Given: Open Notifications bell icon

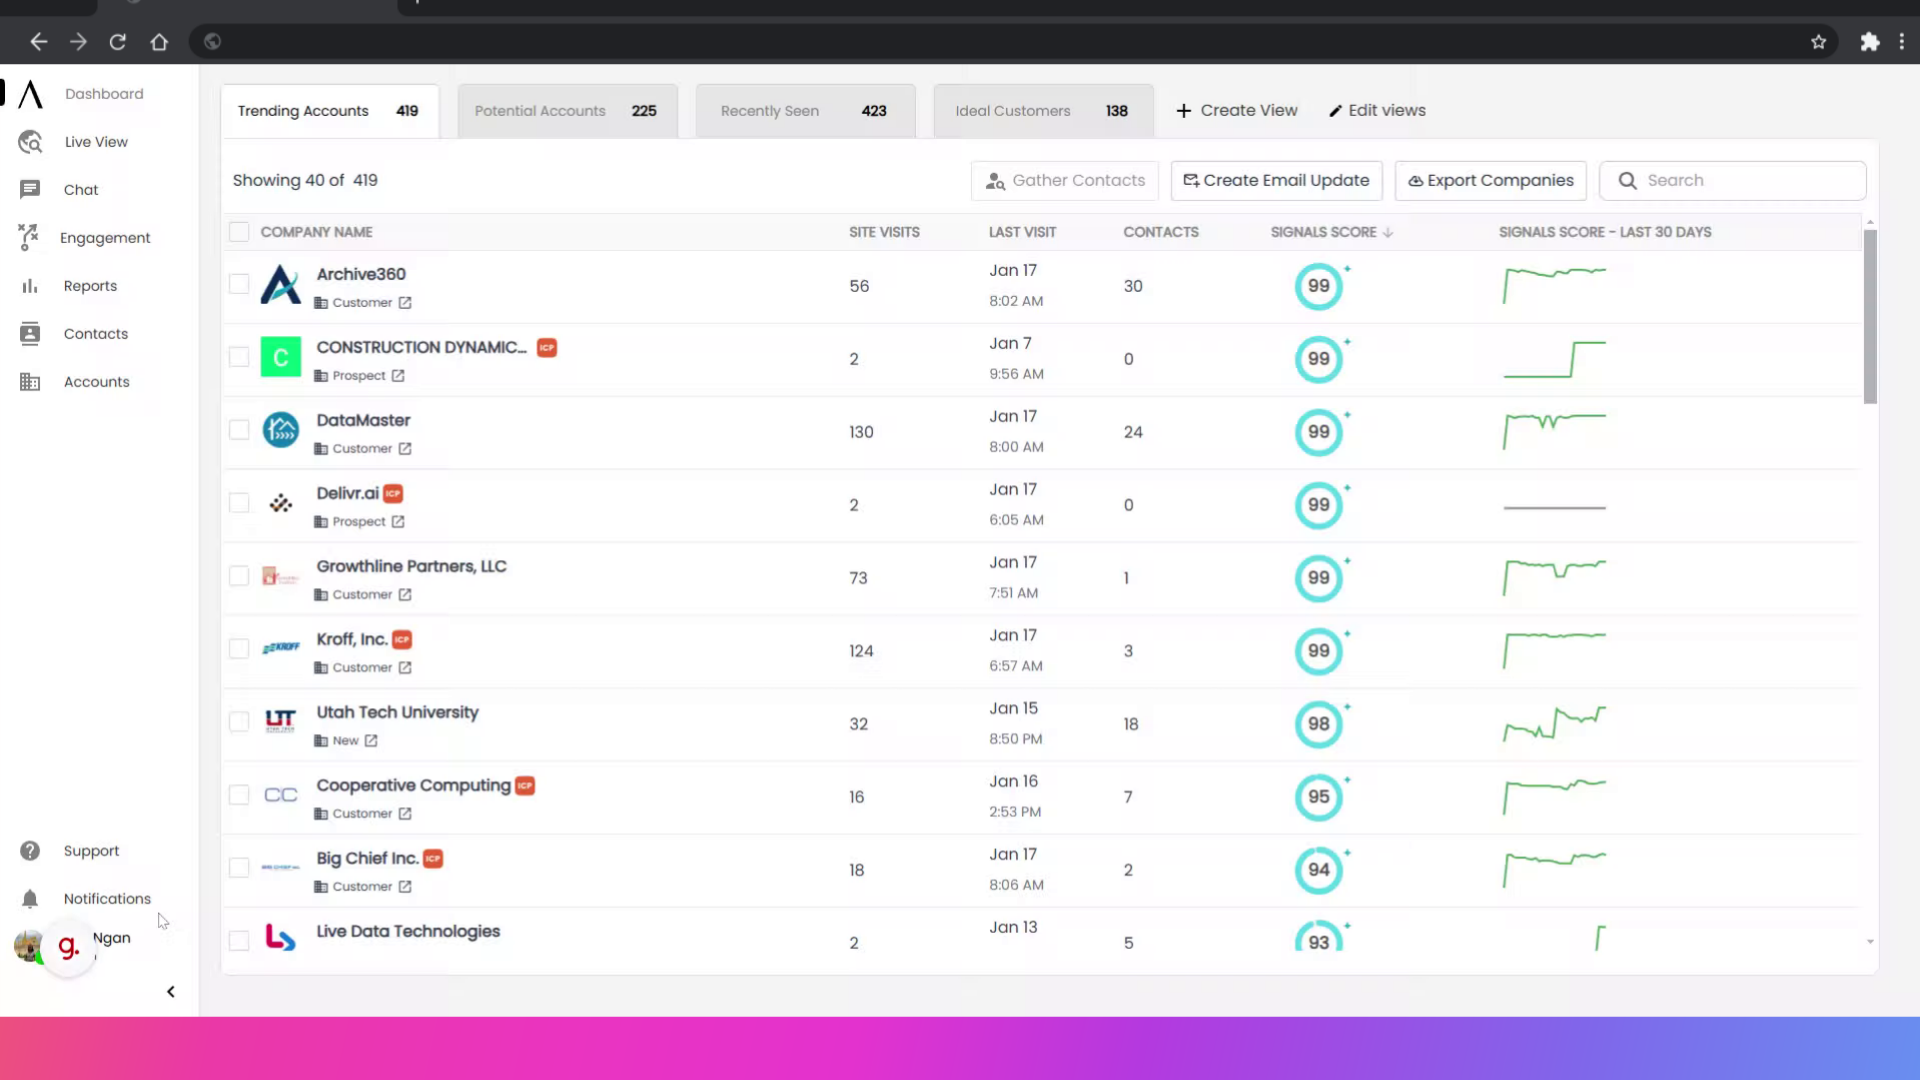Looking at the screenshot, I should (30, 899).
